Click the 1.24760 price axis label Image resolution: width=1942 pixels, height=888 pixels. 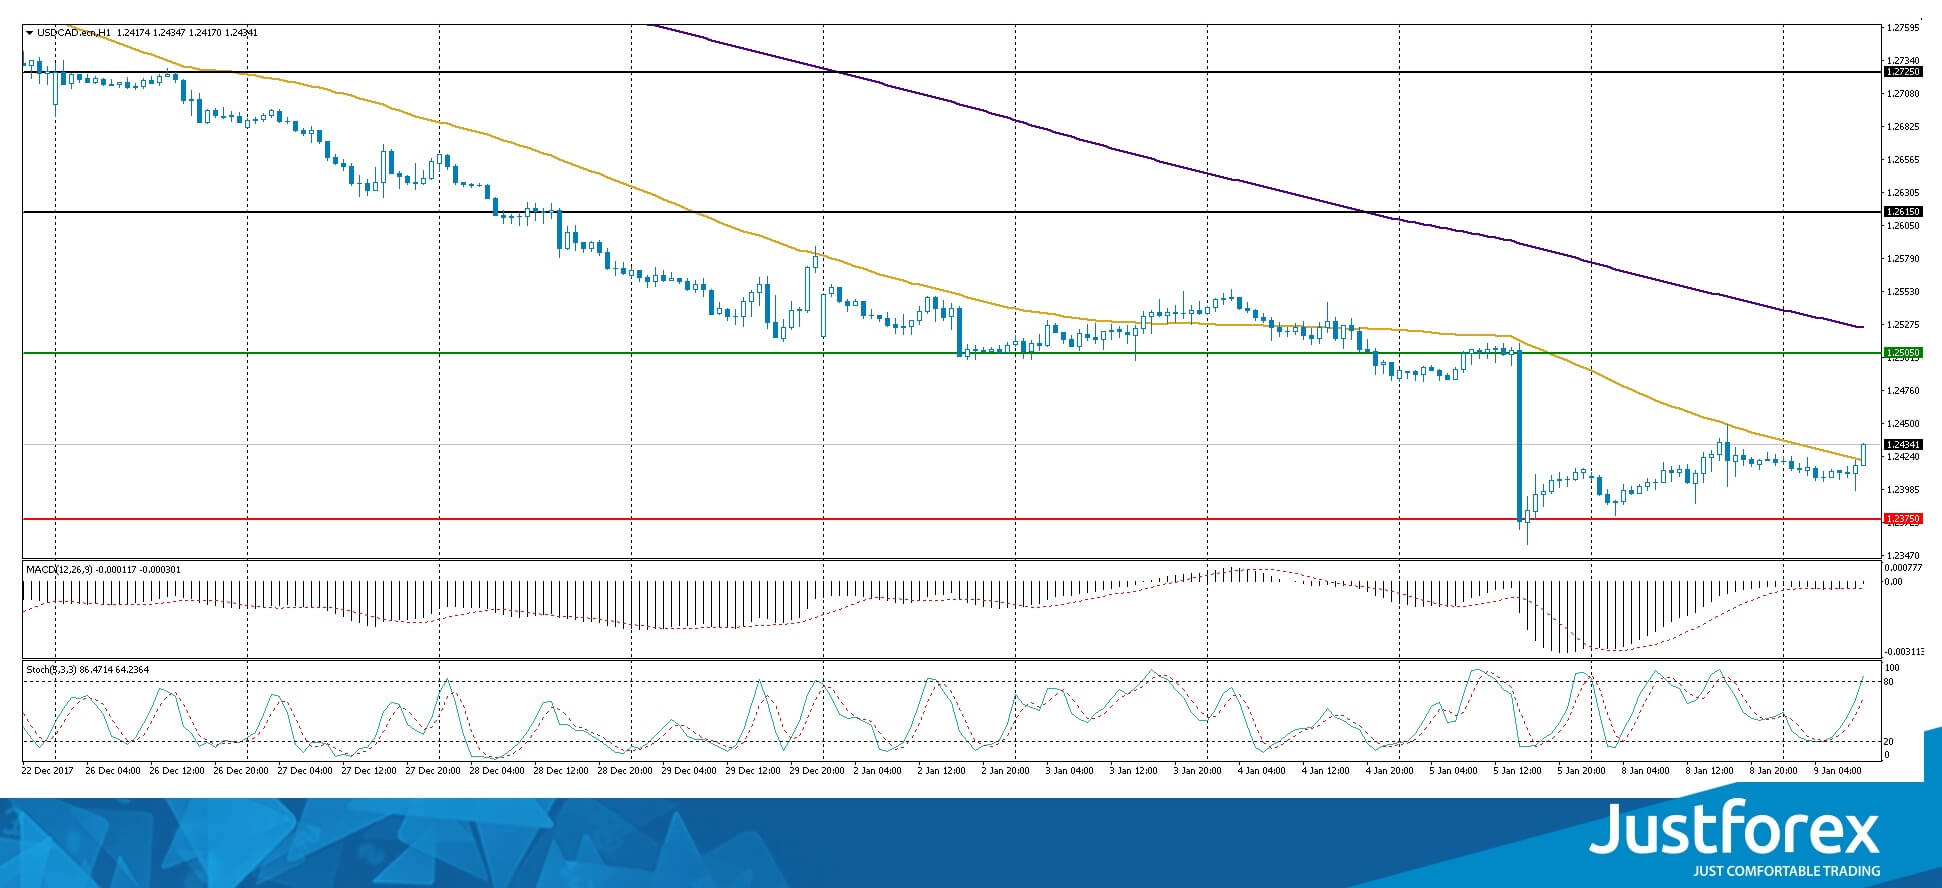click(1903, 391)
